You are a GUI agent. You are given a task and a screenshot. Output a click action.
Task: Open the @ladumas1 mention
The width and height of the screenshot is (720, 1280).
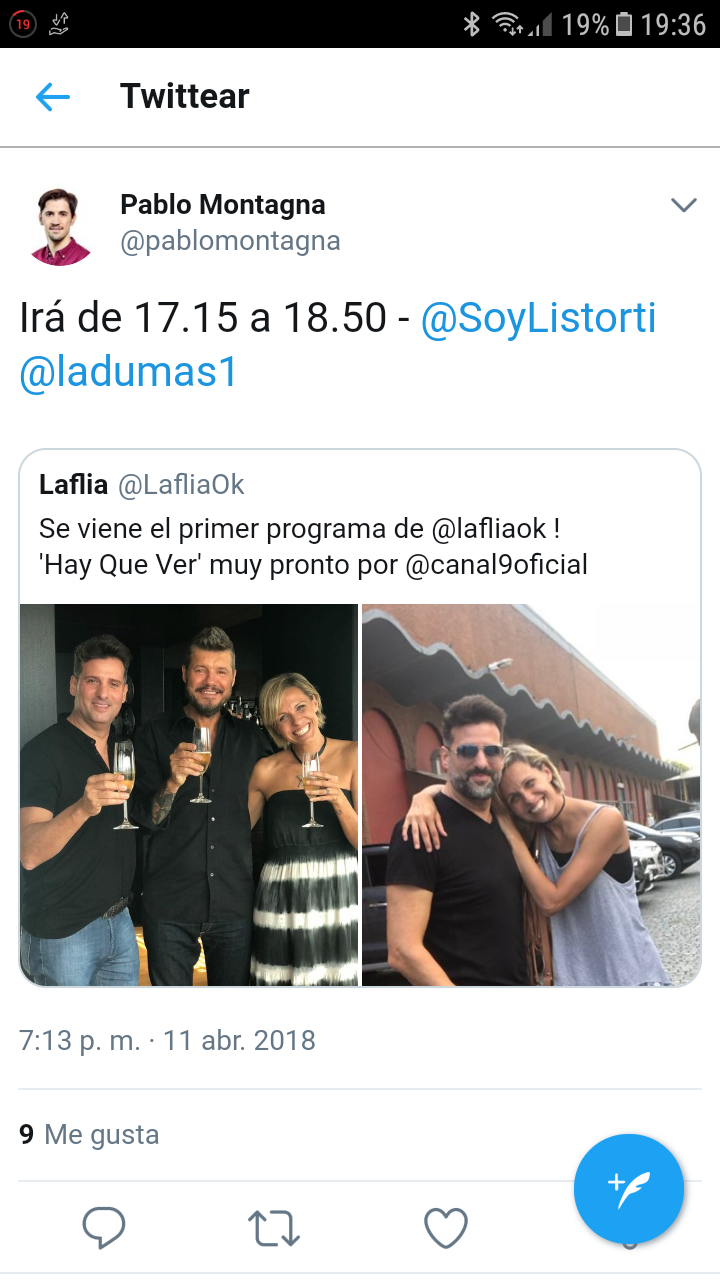click(128, 372)
